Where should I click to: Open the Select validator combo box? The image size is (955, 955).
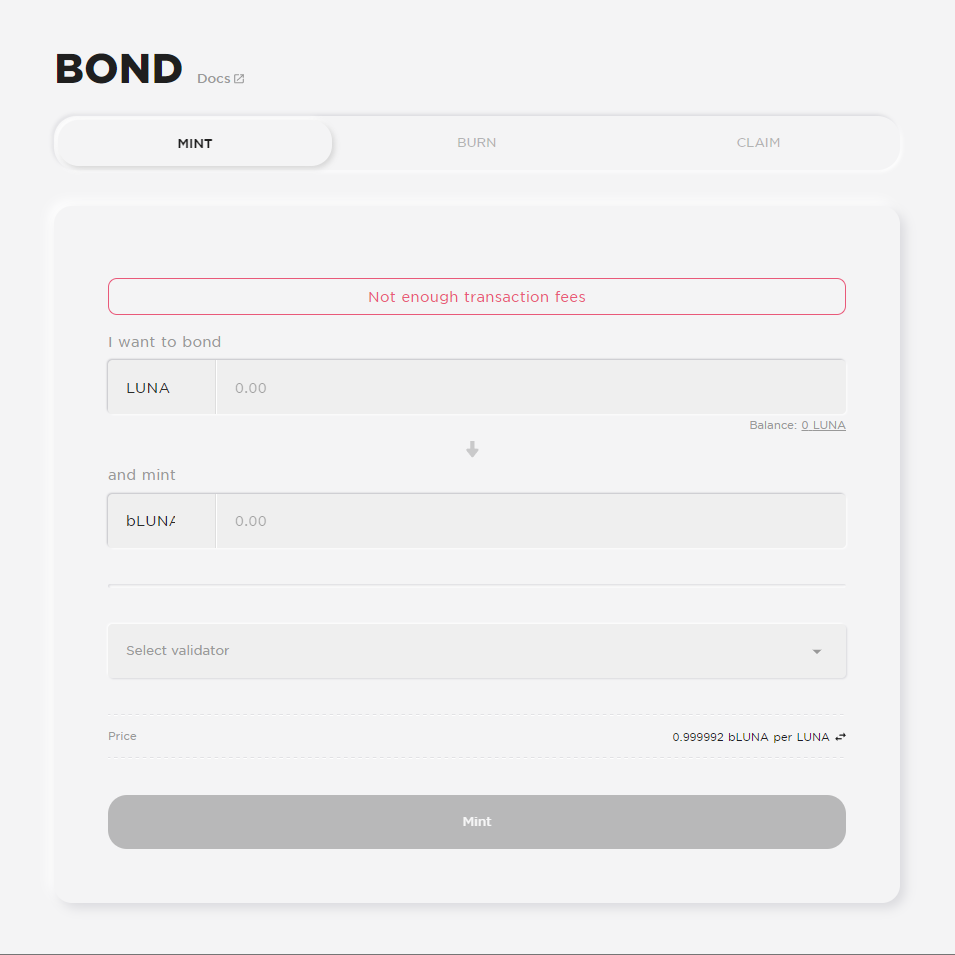click(x=477, y=651)
